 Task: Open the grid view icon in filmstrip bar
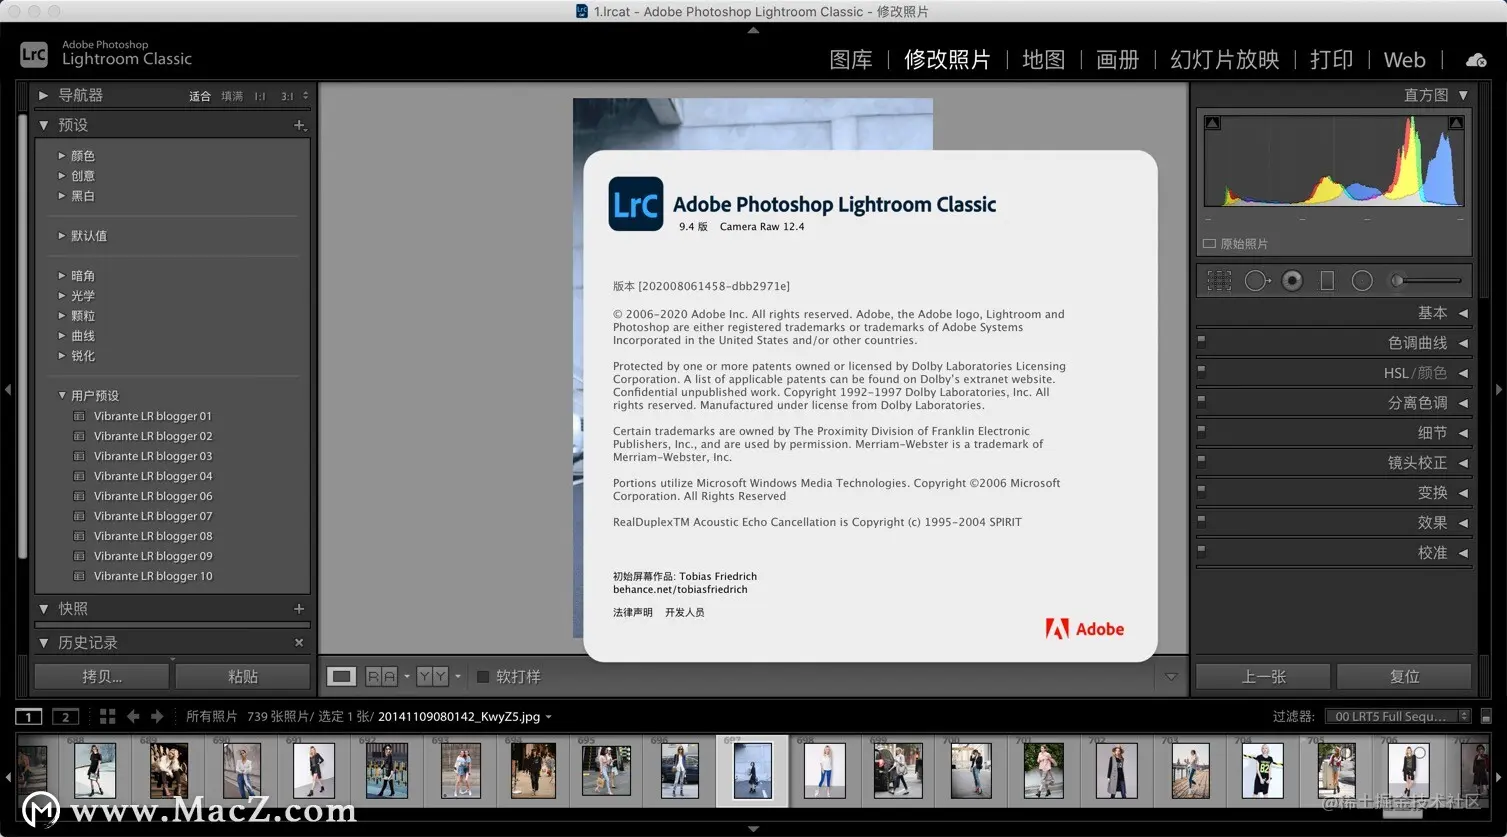pyautogui.click(x=107, y=716)
